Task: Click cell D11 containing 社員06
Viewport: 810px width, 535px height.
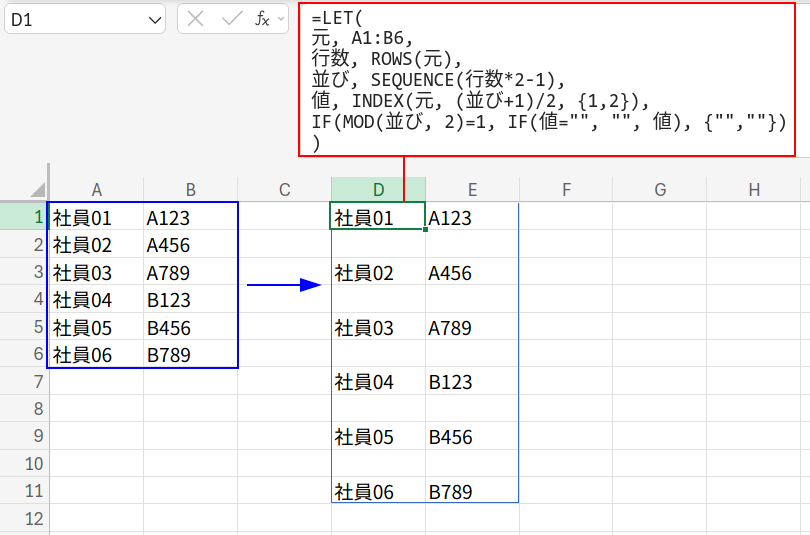Action: [x=378, y=492]
